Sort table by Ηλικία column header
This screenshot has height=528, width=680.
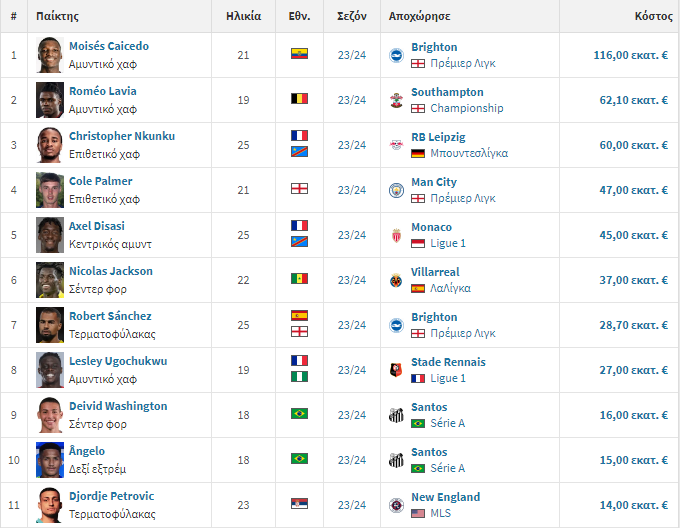click(x=243, y=16)
